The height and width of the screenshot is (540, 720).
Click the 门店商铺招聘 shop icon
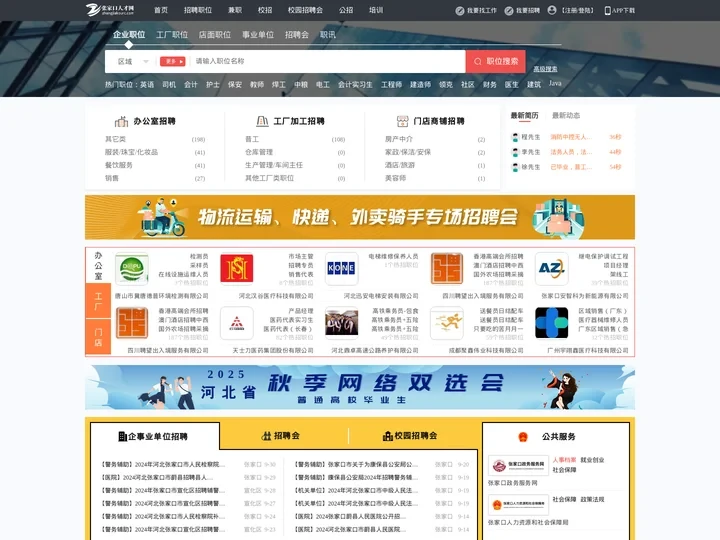coord(402,121)
